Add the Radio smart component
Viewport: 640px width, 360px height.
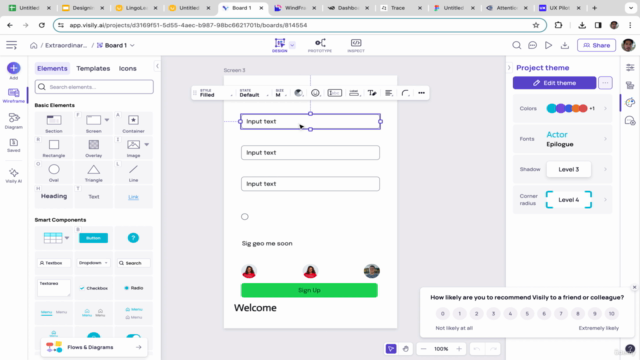pos(133,288)
